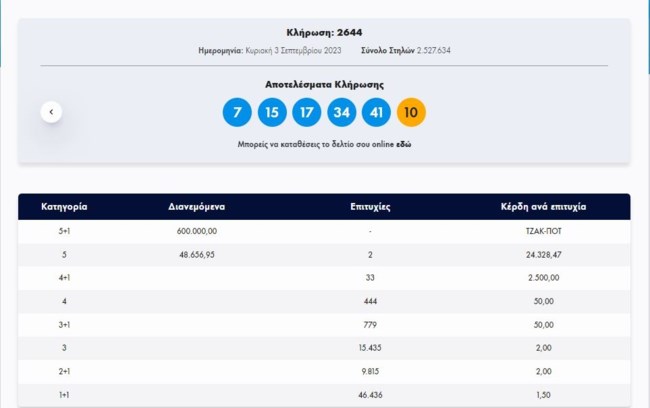650x408 pixels.
Task: Click the "Κέρδη ανά επιτυχία" header
Action: [543, 207]
